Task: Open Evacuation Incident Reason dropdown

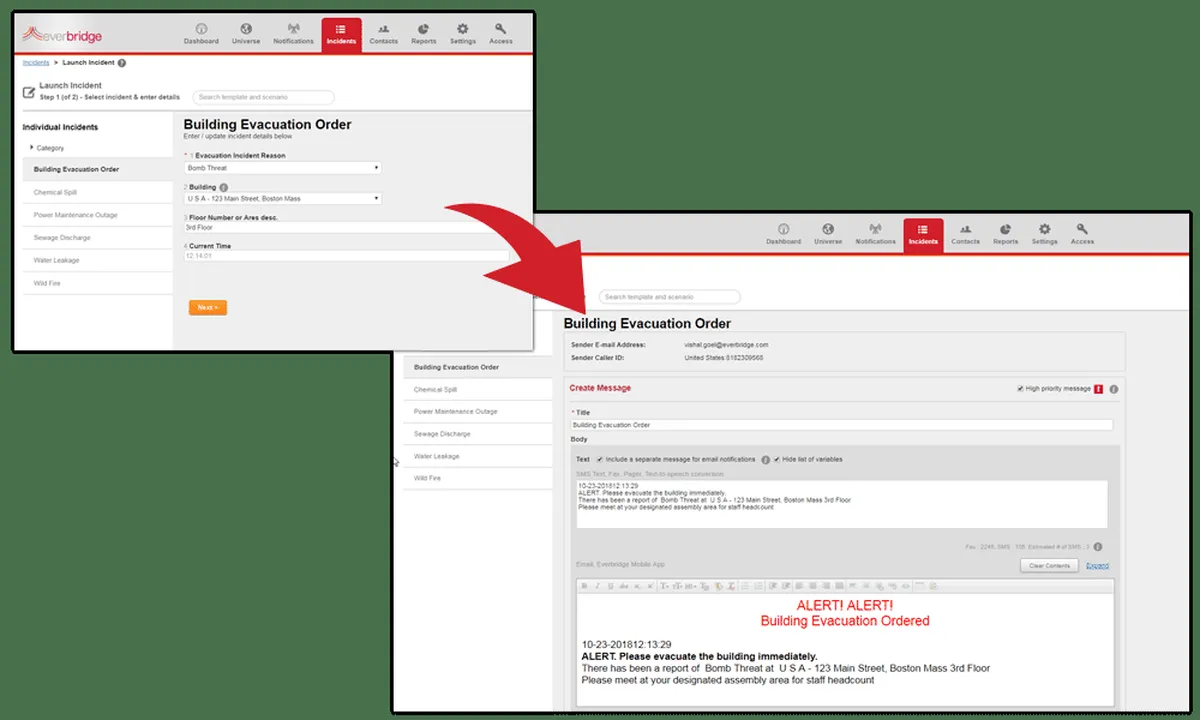Action: coord(282,168)
